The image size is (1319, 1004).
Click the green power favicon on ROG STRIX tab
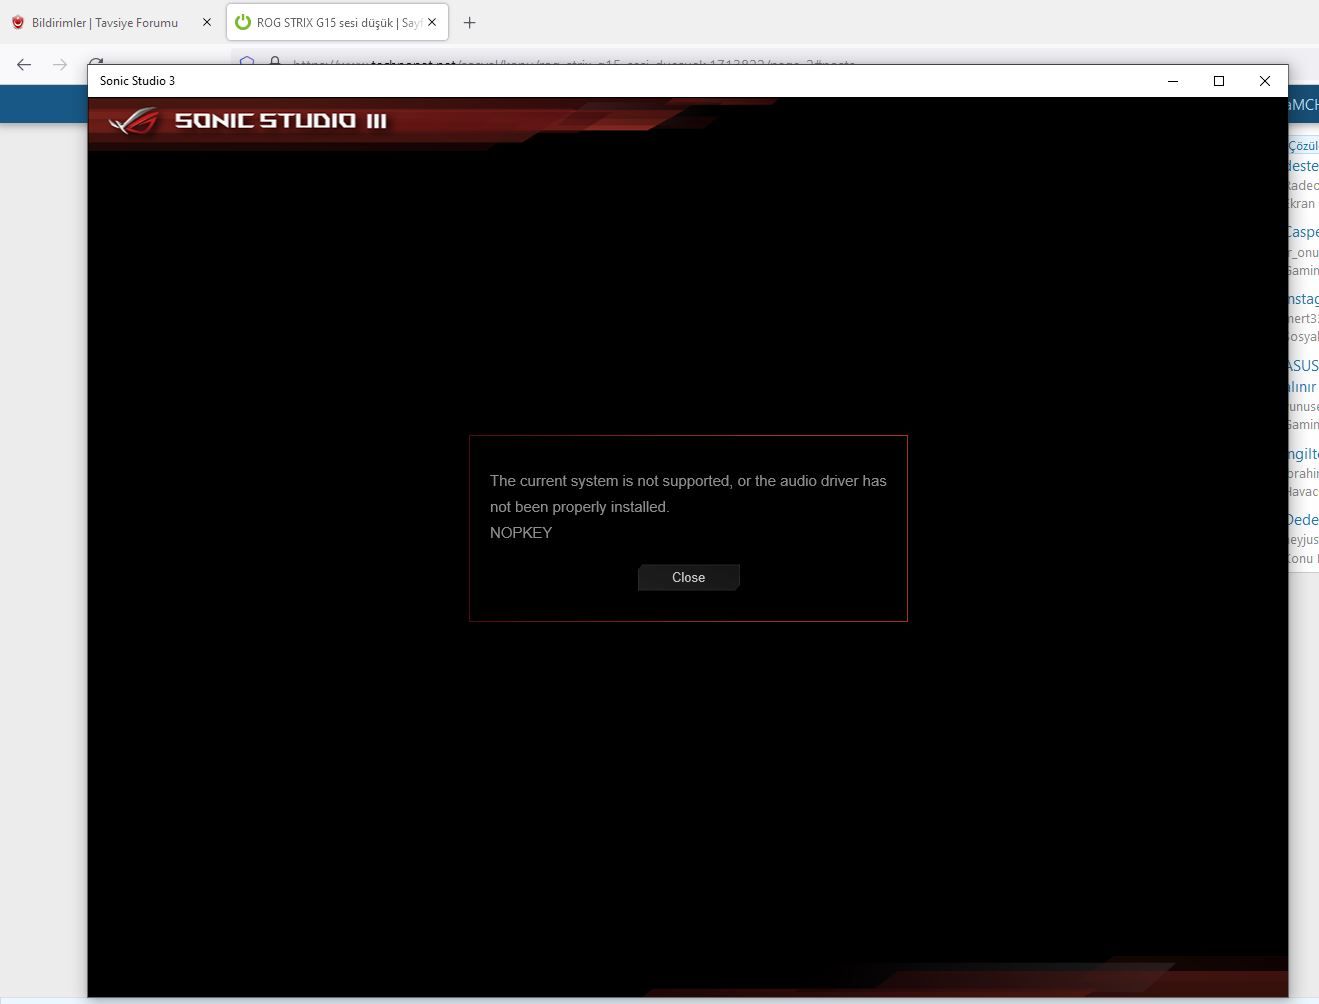(242, 22)
